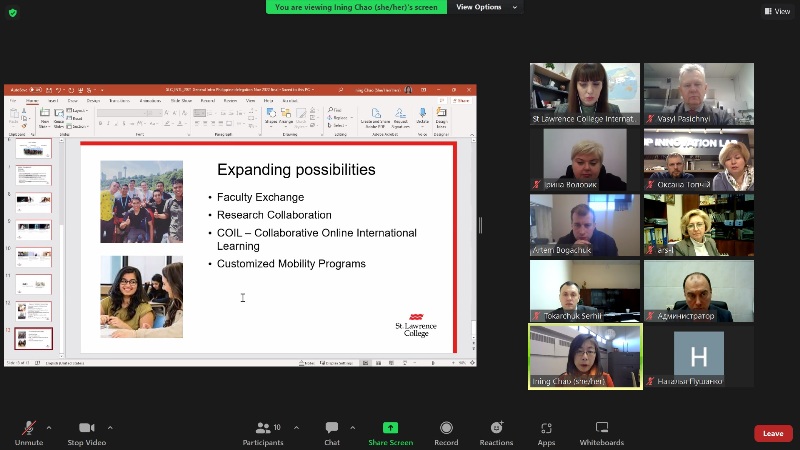
Task: Toggle Notes pane in PowerPoint status bar
Action: point(306,363)
